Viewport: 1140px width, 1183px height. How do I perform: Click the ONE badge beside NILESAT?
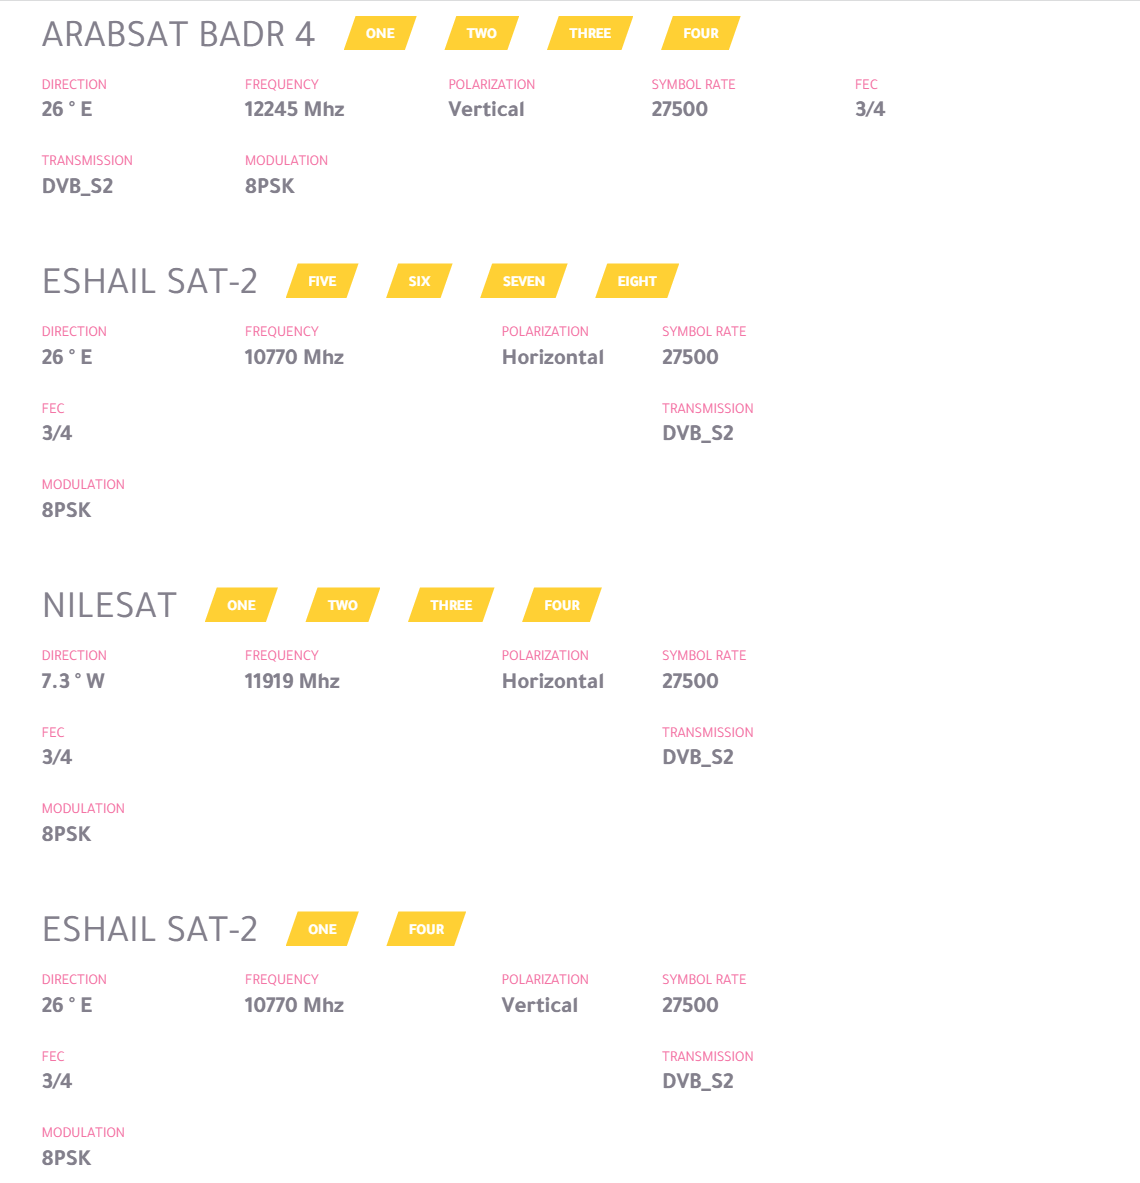click(241, 605)
